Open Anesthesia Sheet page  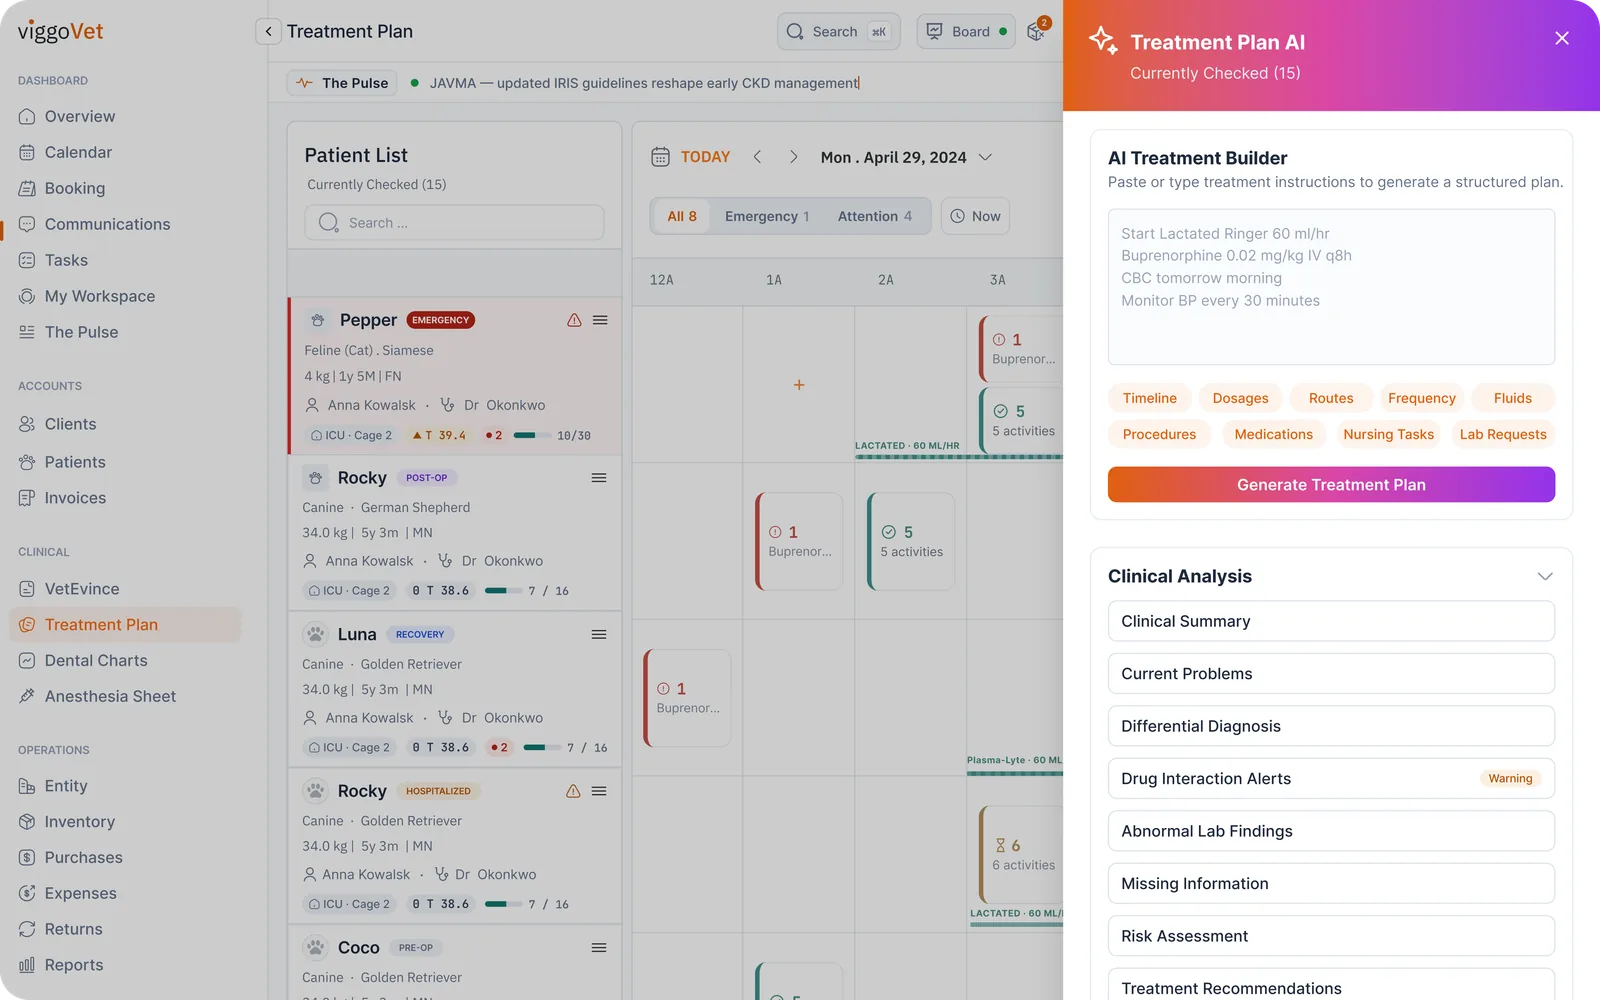point(98,697)
